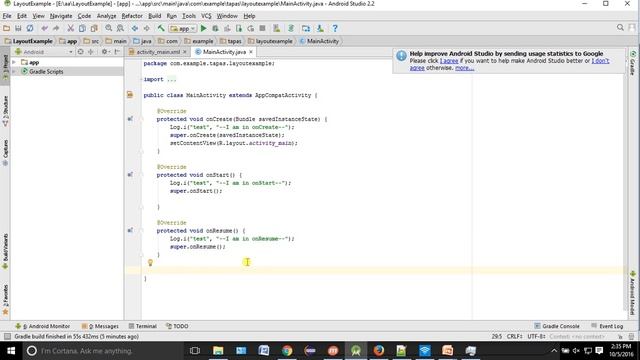Screen dimensions: 640x360
Task: Click gutter icon beside onStart method
Action: pyautogui.click(x=130, y=175)
